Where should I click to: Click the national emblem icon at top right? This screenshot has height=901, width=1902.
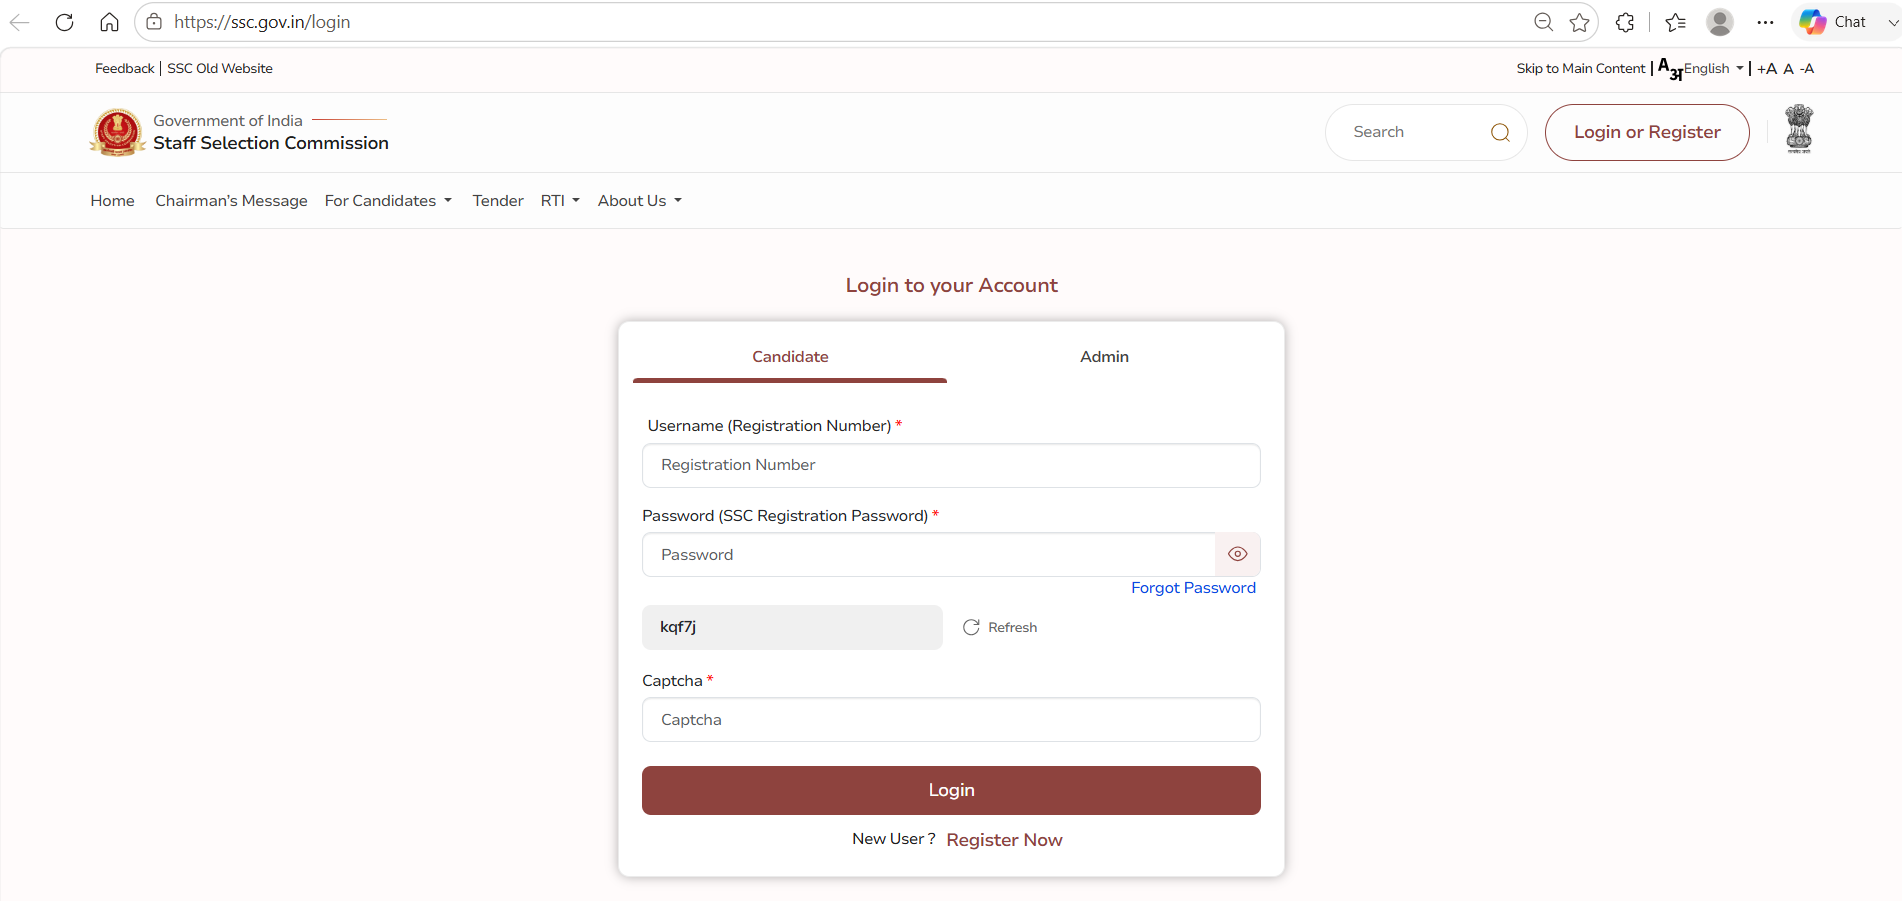click(x=1799, y=129)
